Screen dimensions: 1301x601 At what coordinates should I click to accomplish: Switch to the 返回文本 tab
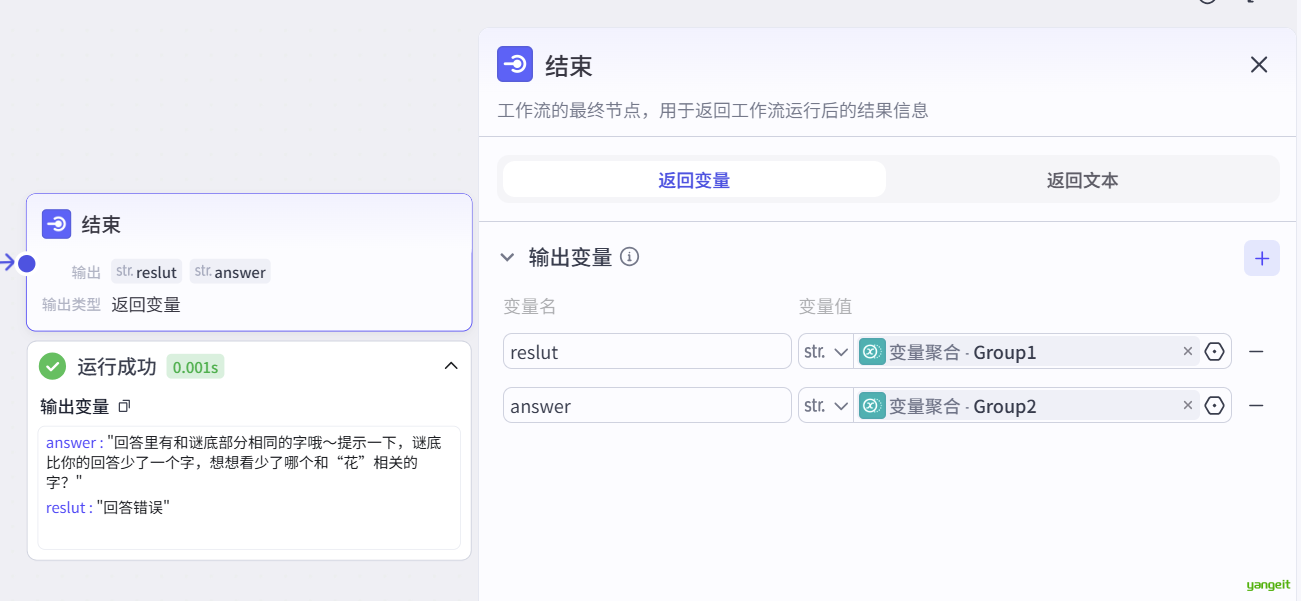click(1082, 180)
